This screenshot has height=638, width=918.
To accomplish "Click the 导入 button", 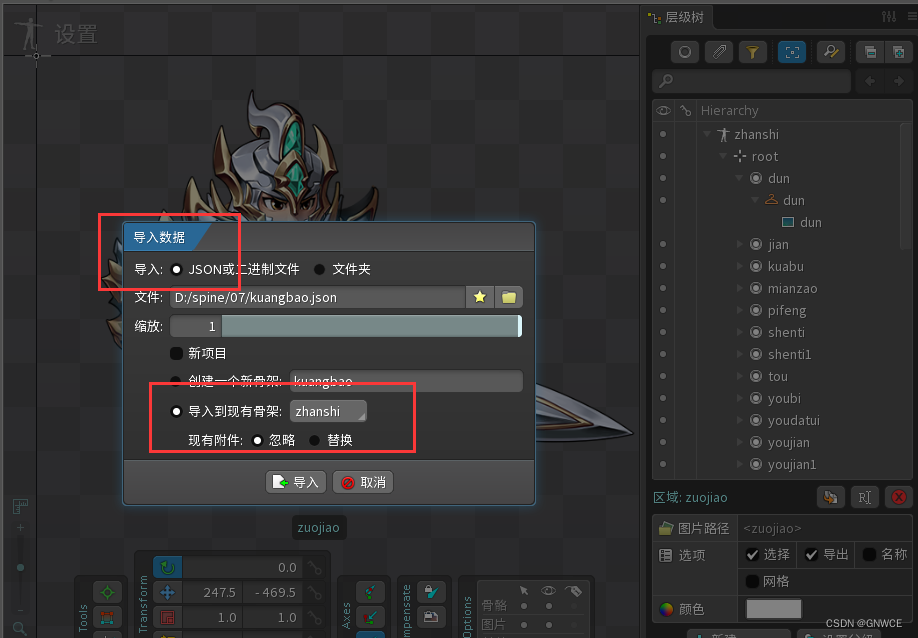I will click(x=296, y=482).
